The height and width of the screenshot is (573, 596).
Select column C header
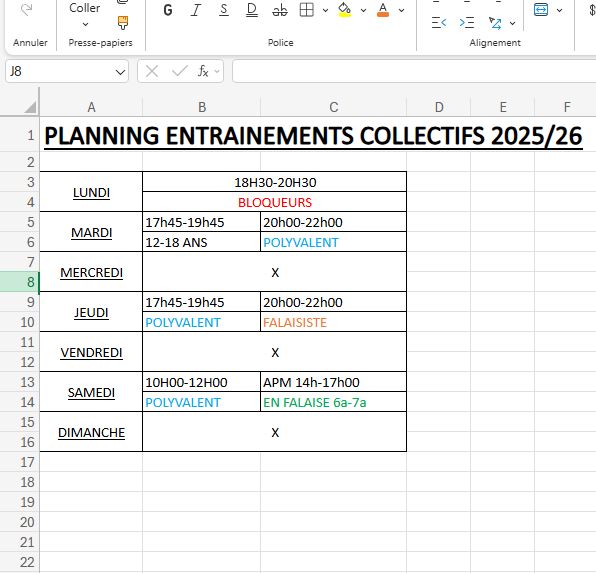(x=333, y=107)
